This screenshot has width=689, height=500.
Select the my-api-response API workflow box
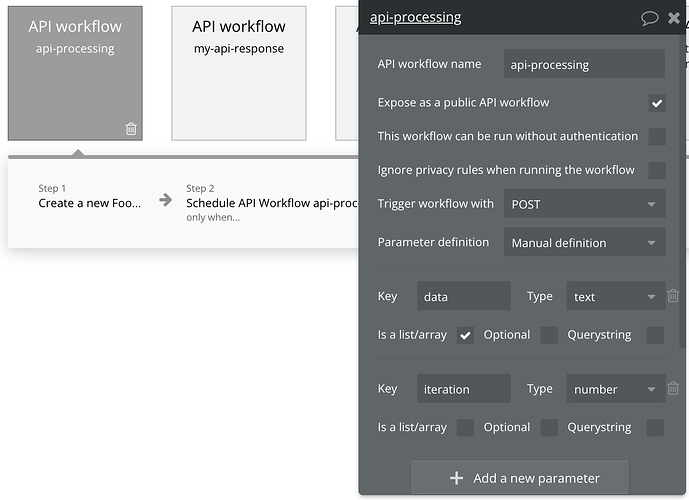pyautogui.click(x=239, y=73)
